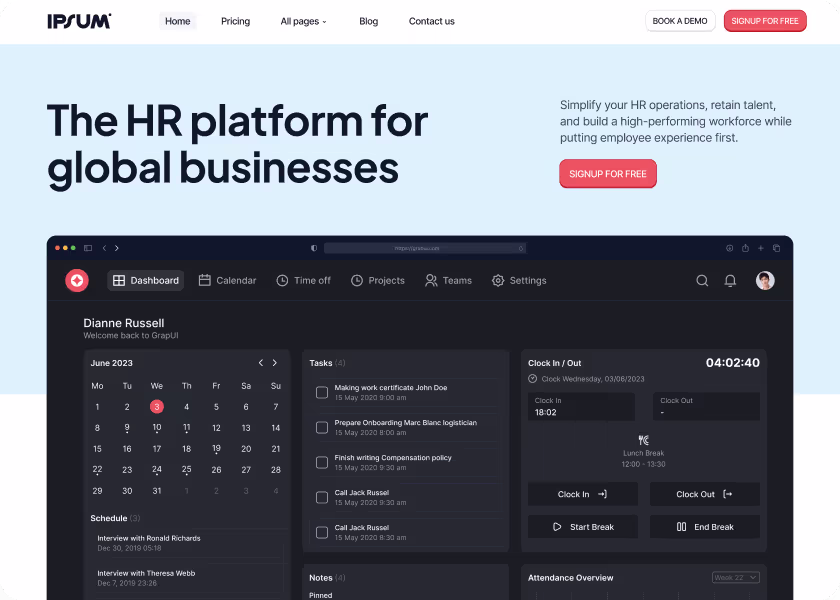Select the Dashboard tab
The image size is (840, 600).
(146, 280)
